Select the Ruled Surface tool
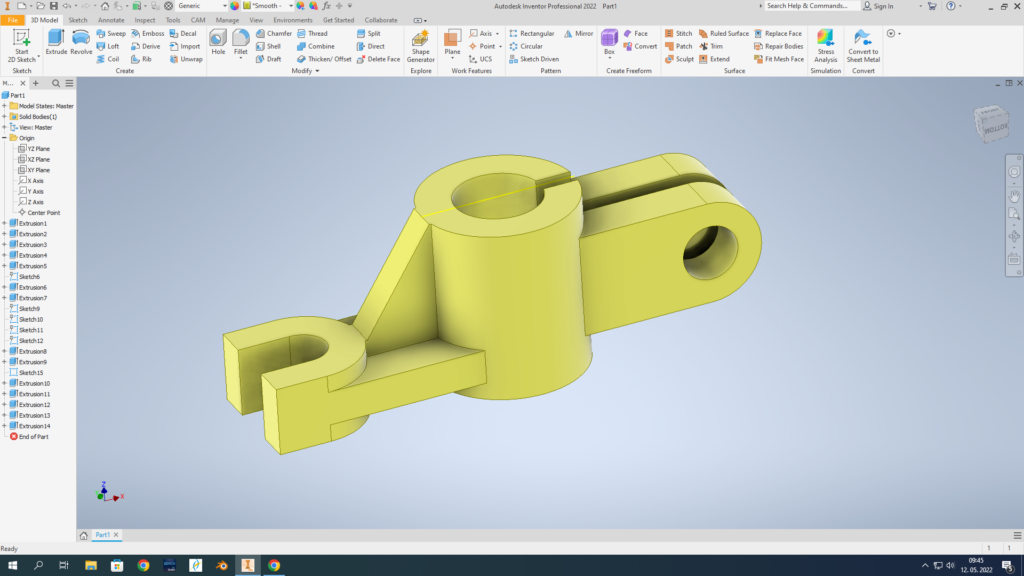1024x576 pixels. [x=724, y=33]
